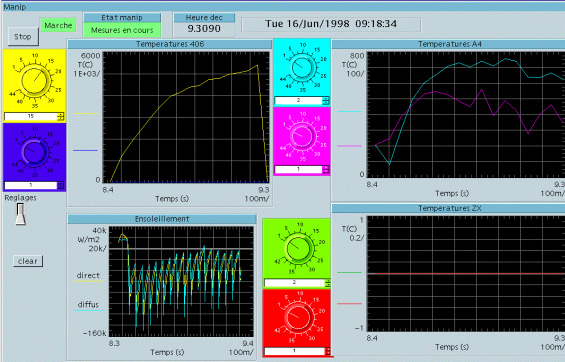Click the magenta knob value field showing 1
The height and width of the screenshot is (362, 565).
pos(298,169)
